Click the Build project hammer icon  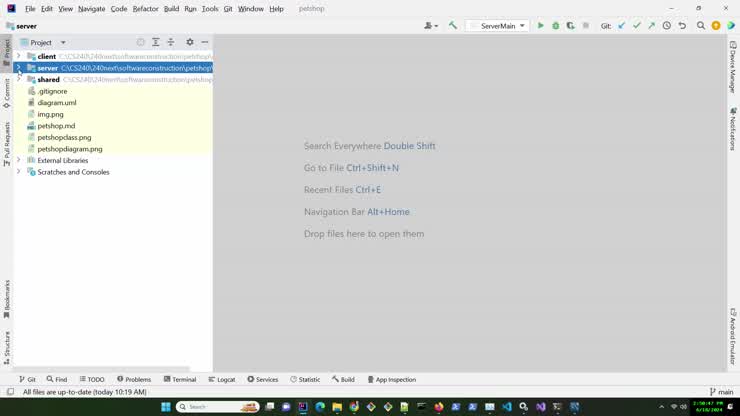[x=453, y=26]
